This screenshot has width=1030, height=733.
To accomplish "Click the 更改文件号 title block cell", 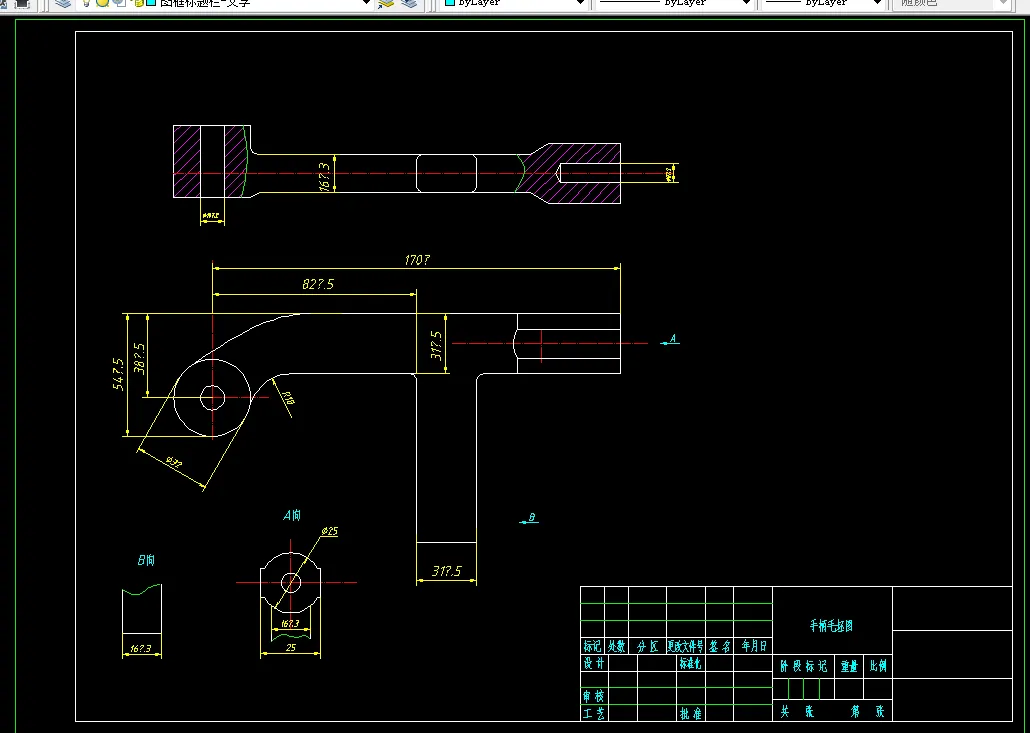I will (x=686, y=646).
